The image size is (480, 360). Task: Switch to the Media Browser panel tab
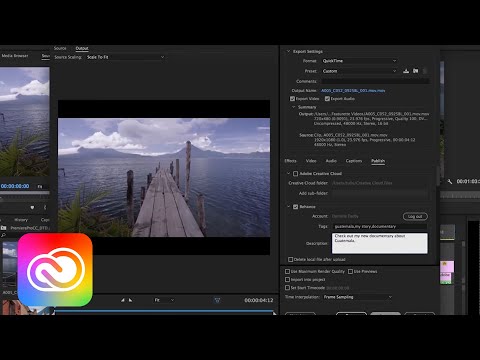point(15,56)
